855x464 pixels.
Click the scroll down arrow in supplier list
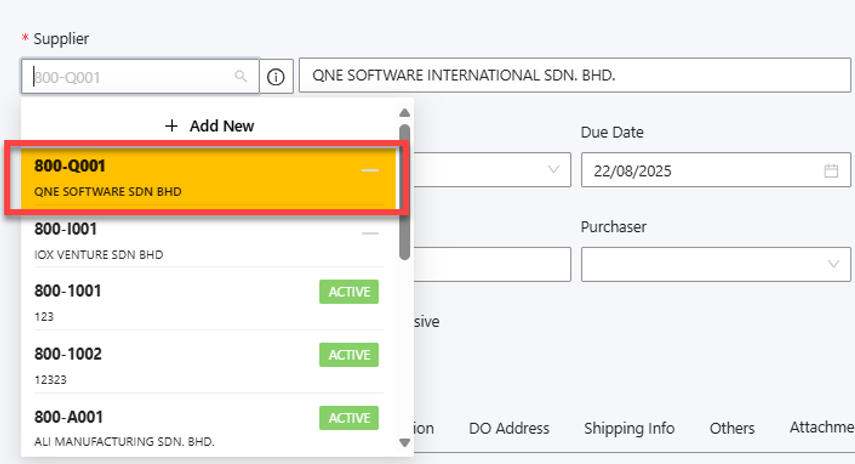coord(404,443)
